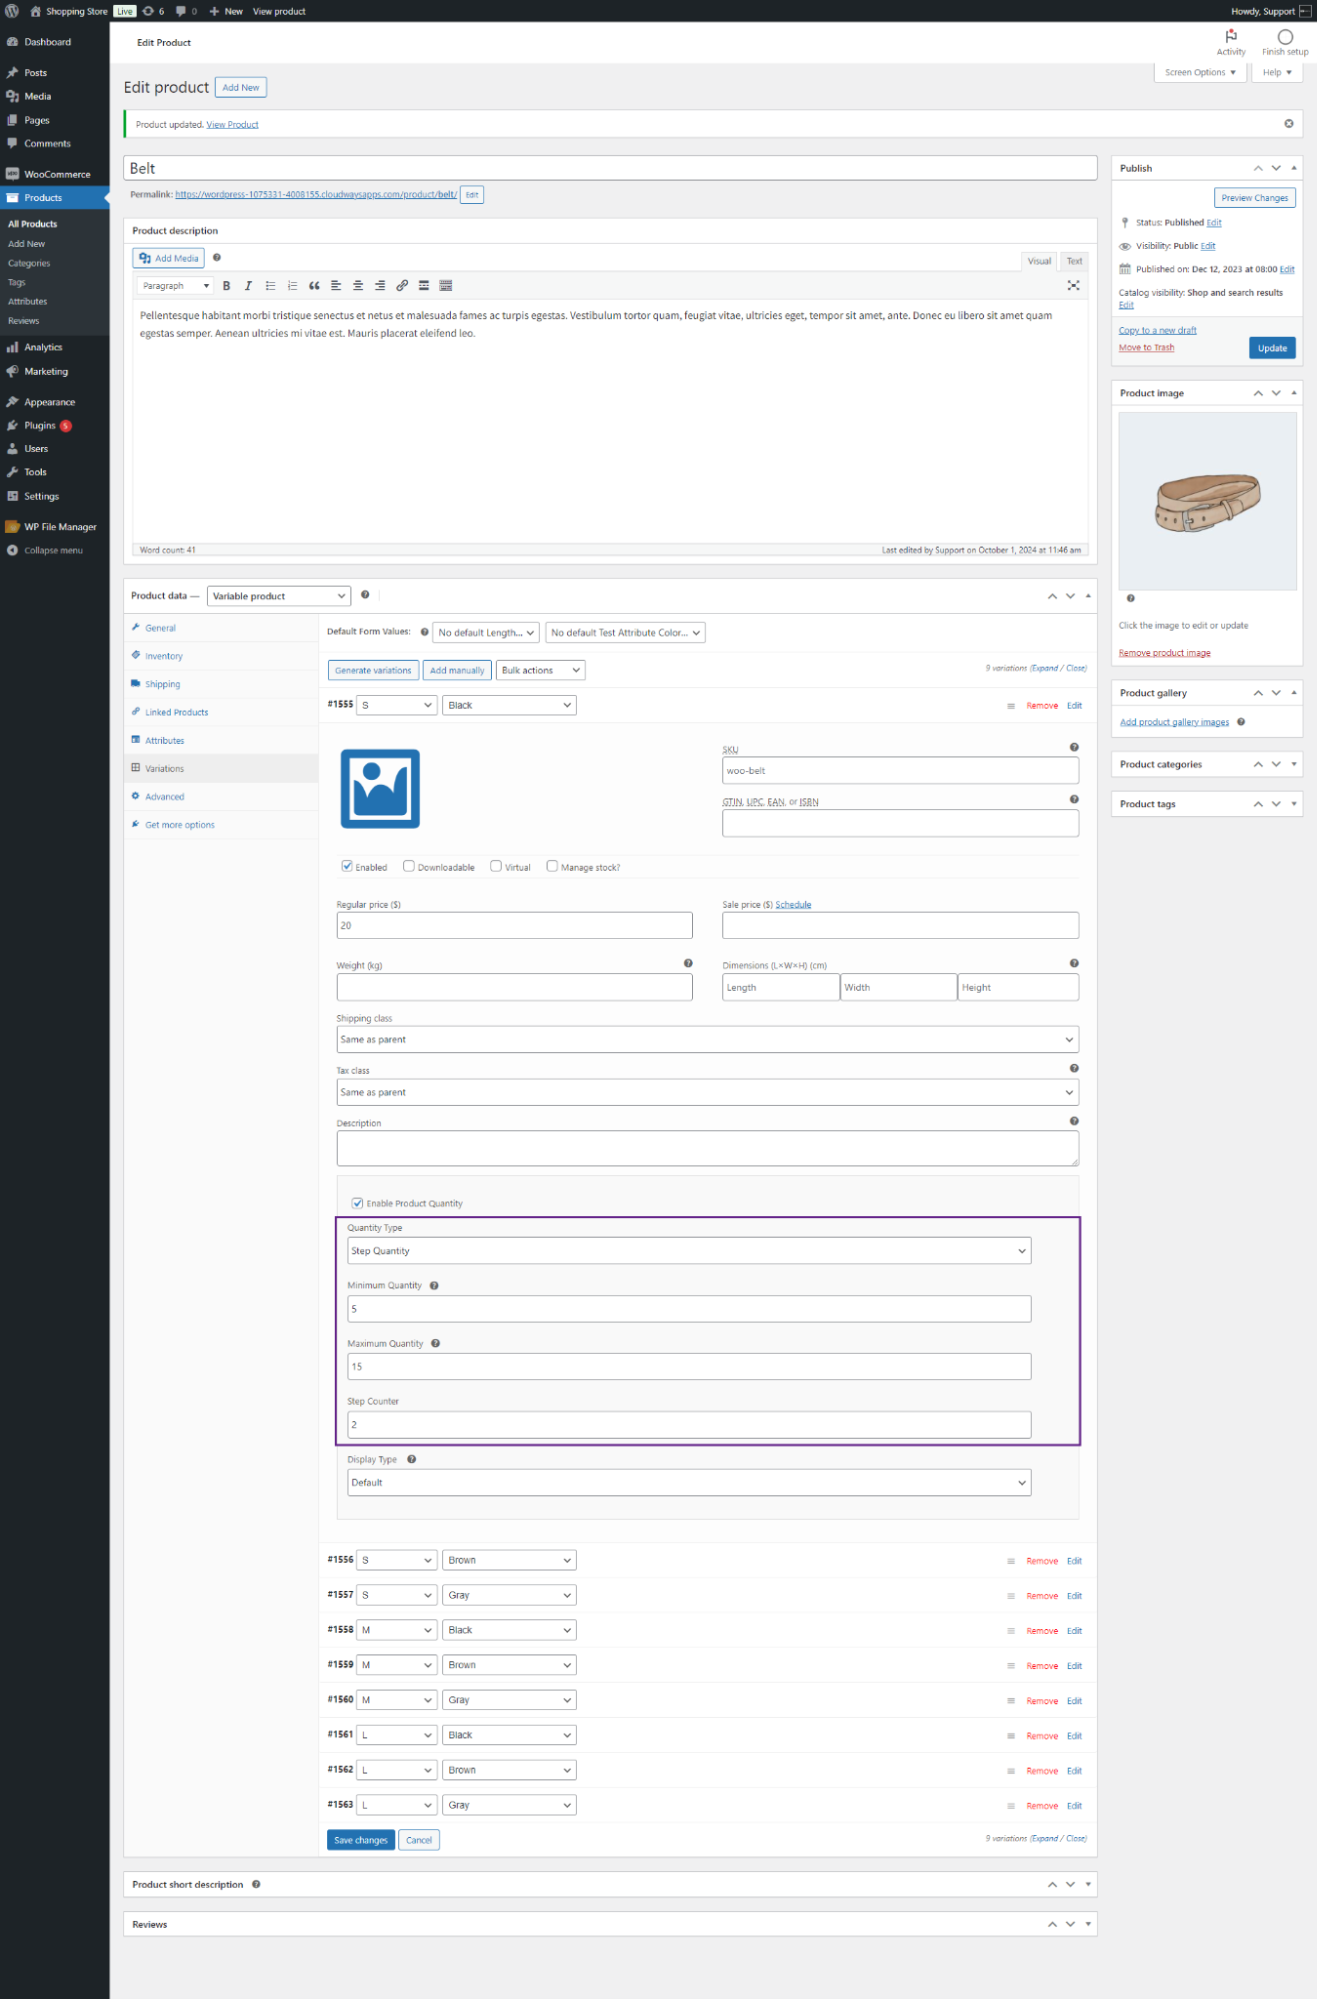Click the Save changes button
This screenshot has height=1999, width=1317.
pos(360,1840)
